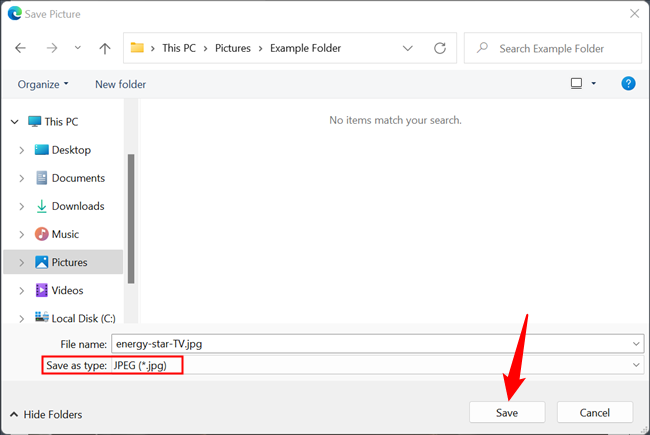
Task: Click the navigation pane scrollbar
Action: tap(131, 219)
